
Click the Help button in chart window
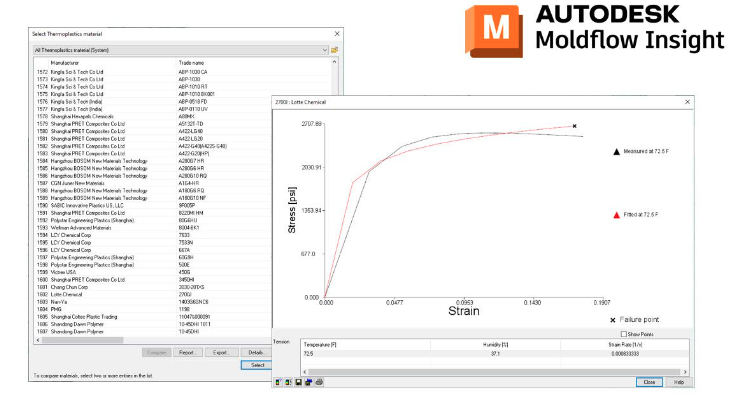[x=678, y=382]
